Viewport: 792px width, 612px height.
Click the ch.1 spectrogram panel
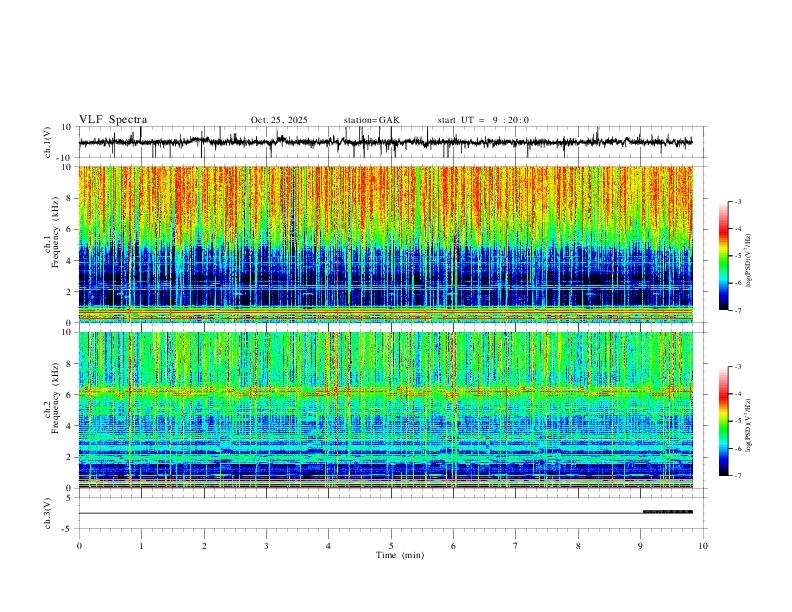click(385, 244)
